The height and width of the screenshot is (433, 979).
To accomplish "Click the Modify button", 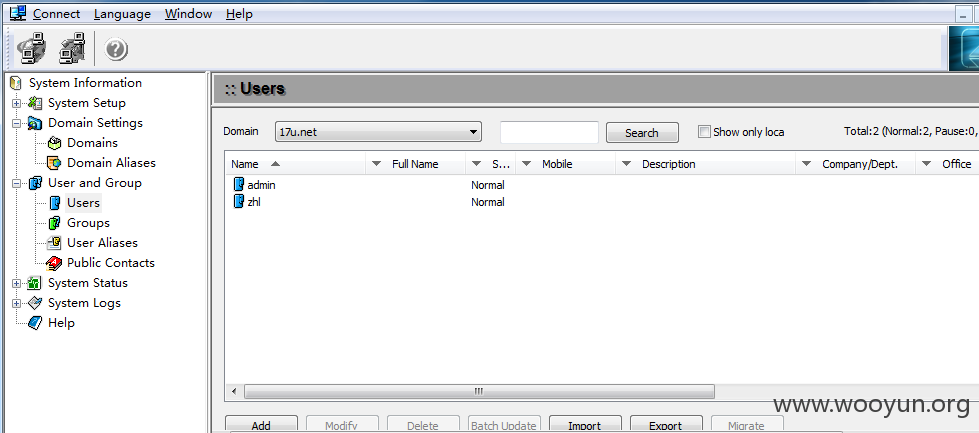I will pos(342,424).
